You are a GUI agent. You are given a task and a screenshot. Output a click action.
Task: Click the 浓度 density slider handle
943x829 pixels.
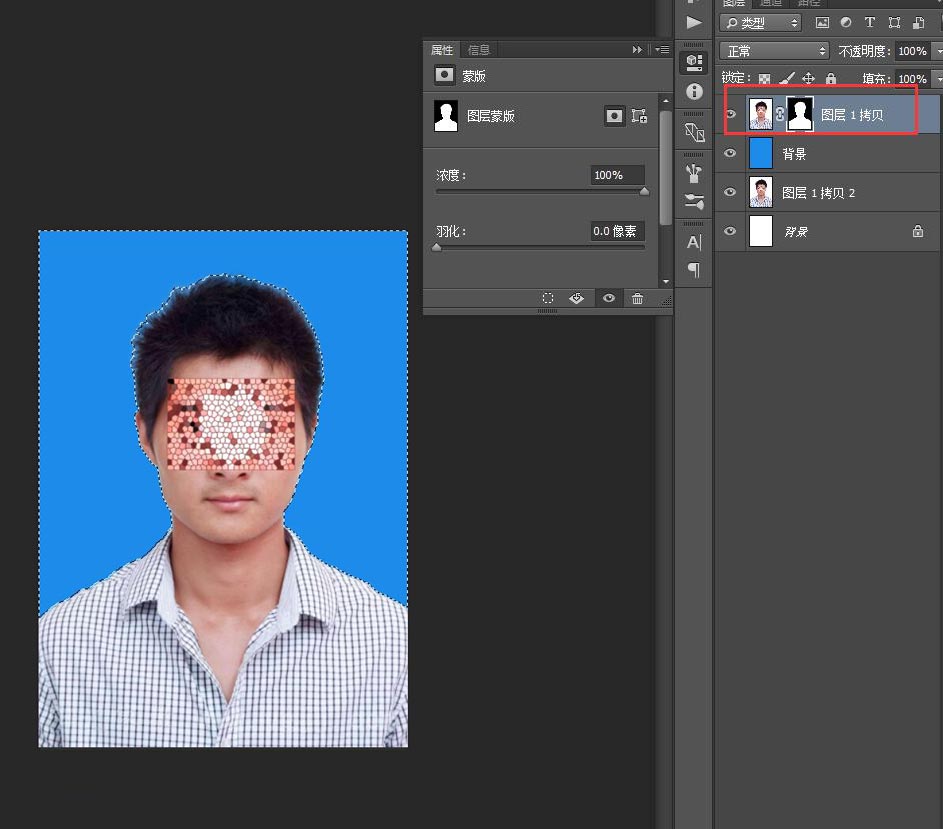644,191
